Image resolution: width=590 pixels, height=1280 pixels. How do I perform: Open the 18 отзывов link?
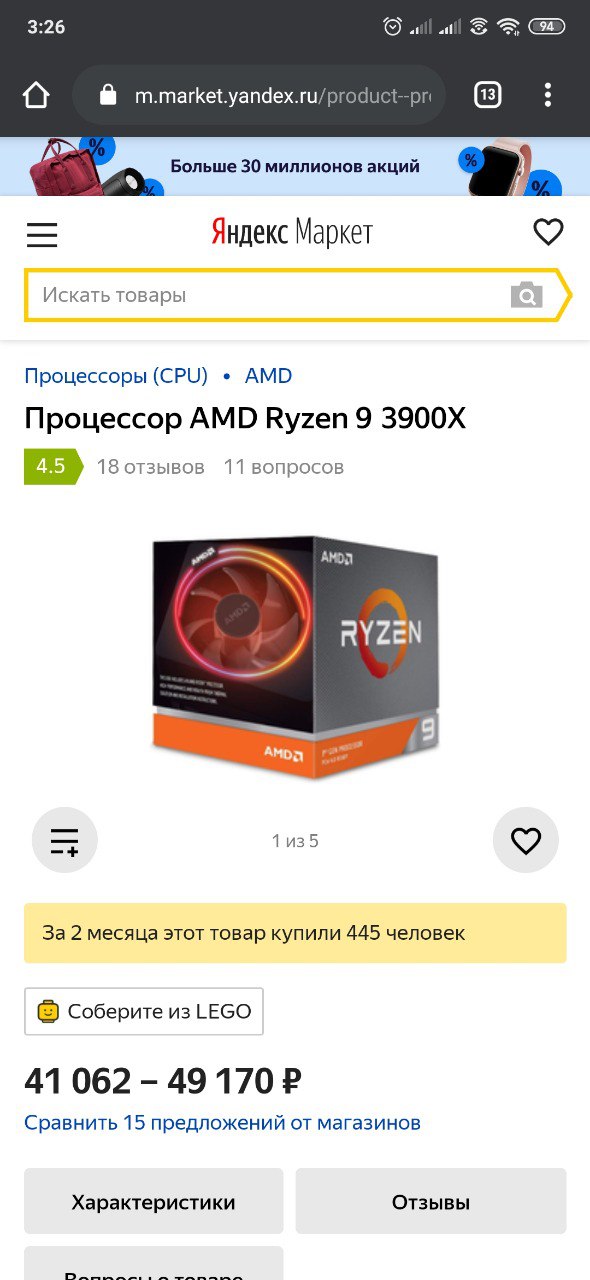tap(150, 467)
